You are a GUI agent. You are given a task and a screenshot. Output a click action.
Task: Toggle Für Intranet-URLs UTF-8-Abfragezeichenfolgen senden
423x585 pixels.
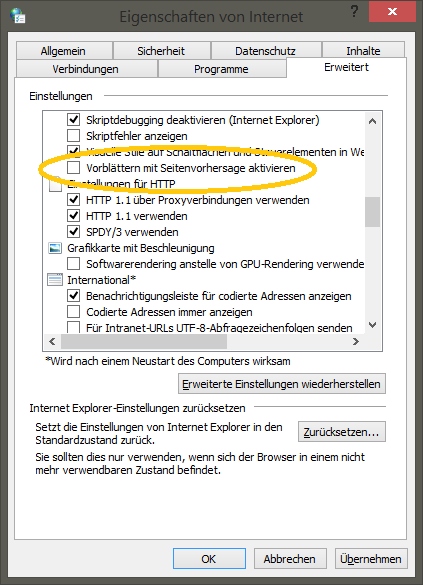(x=73, y=327)
